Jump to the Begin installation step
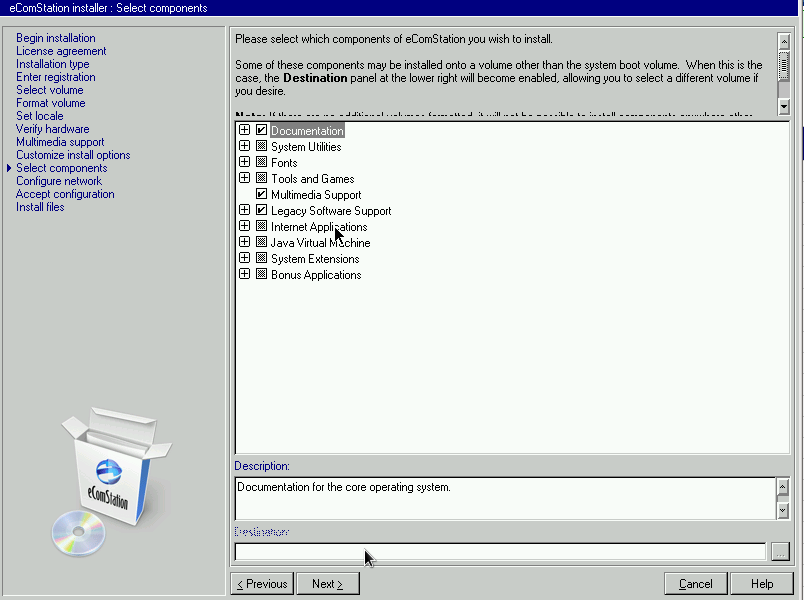Image resolution: width=804 pixels, height=600 pixels. click(x=55, y=38)
